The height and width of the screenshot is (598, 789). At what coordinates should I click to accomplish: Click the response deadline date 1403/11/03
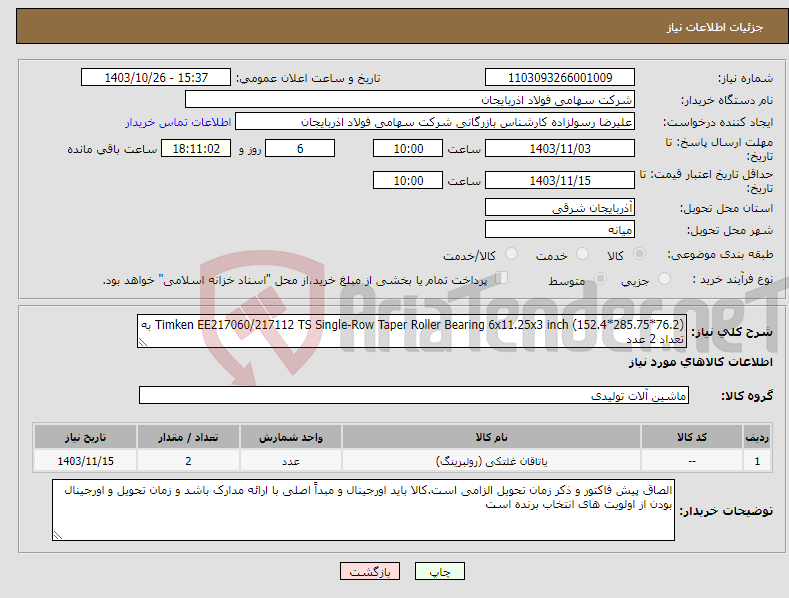click(x=560, y=148)
